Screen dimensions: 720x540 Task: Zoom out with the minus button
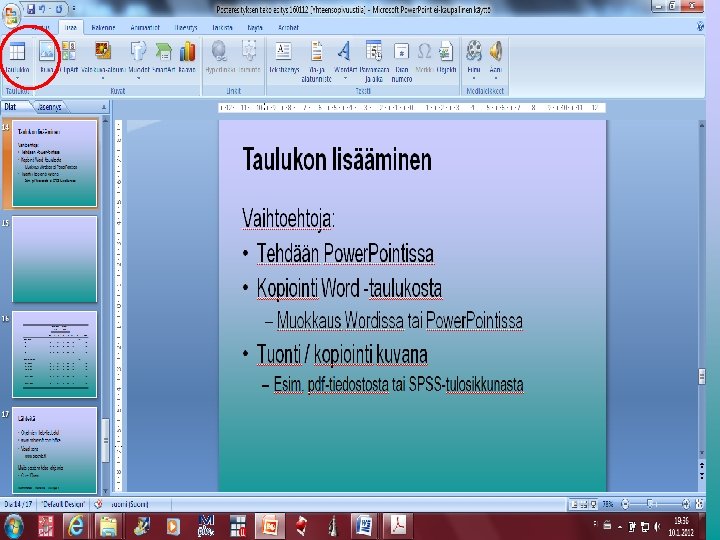coord(625,504)
